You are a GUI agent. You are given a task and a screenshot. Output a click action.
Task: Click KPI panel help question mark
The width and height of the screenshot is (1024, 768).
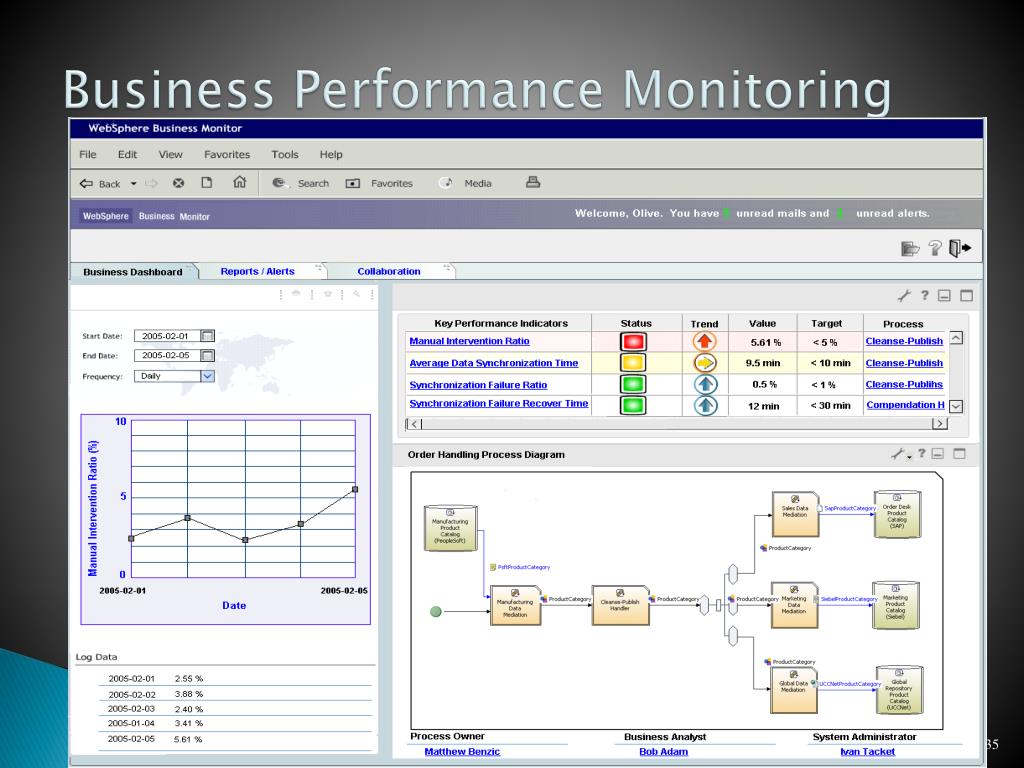click(x=925, y=295)
